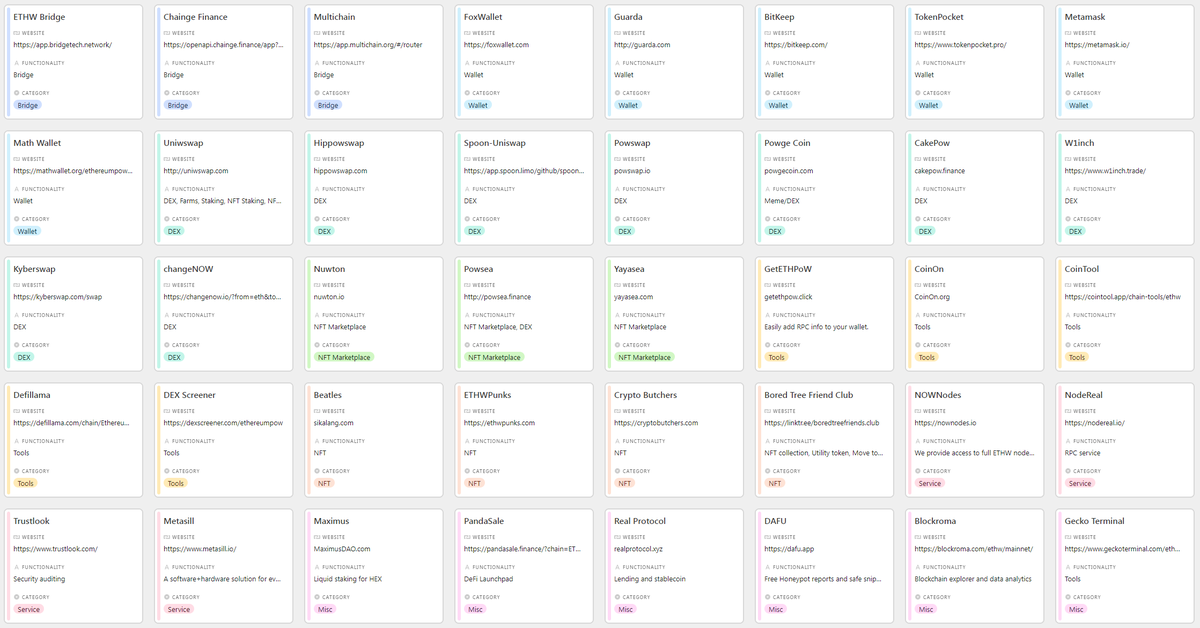Viewport: 1200px width, 628px height.
Task: Click the DEX tag on Spoon-Uniswap card
Action: point(475,231)
